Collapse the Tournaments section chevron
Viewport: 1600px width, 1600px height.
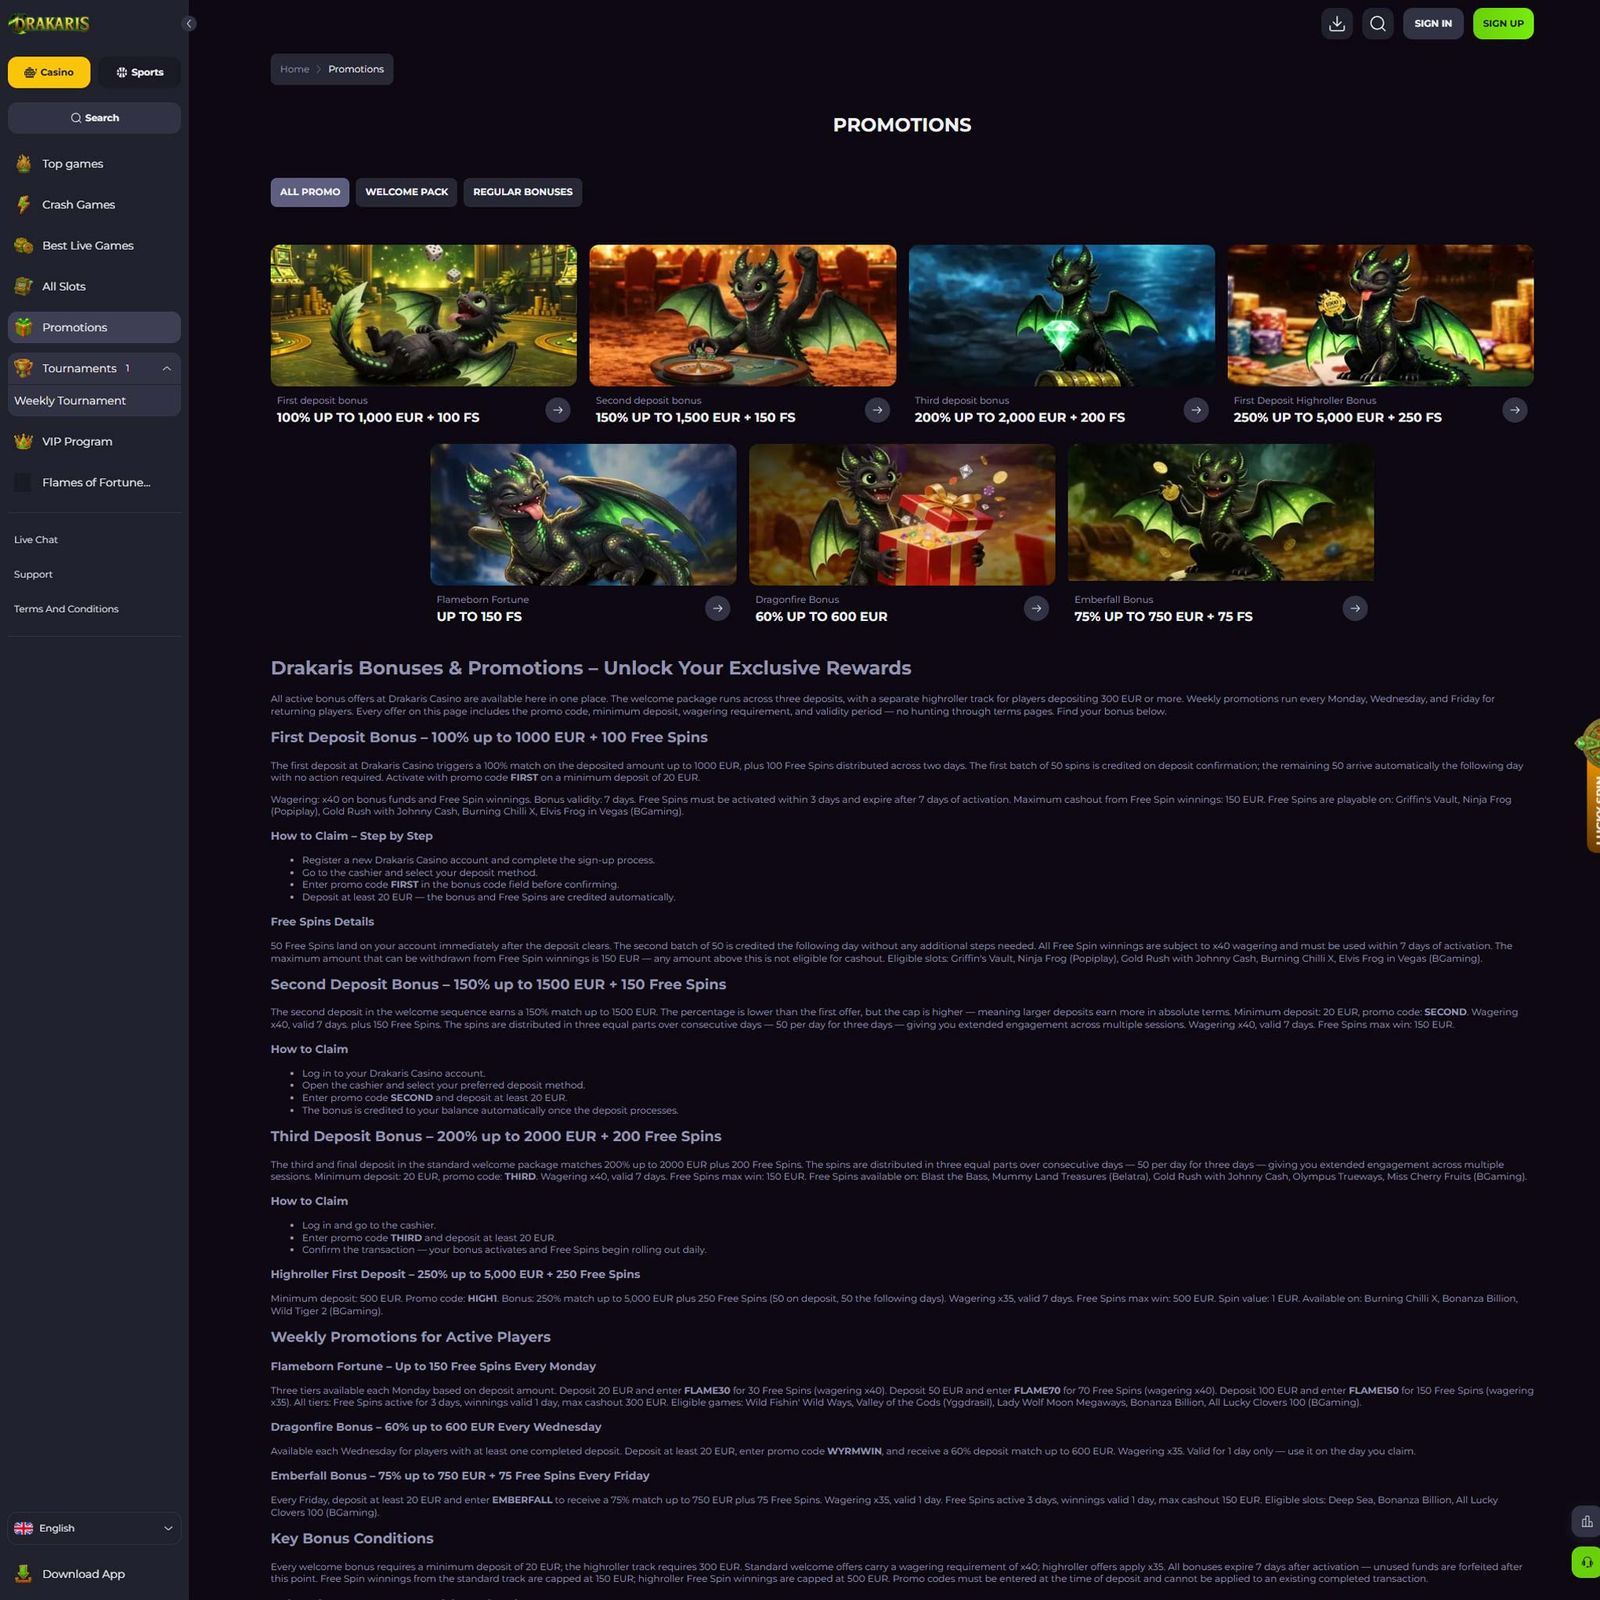167,369
